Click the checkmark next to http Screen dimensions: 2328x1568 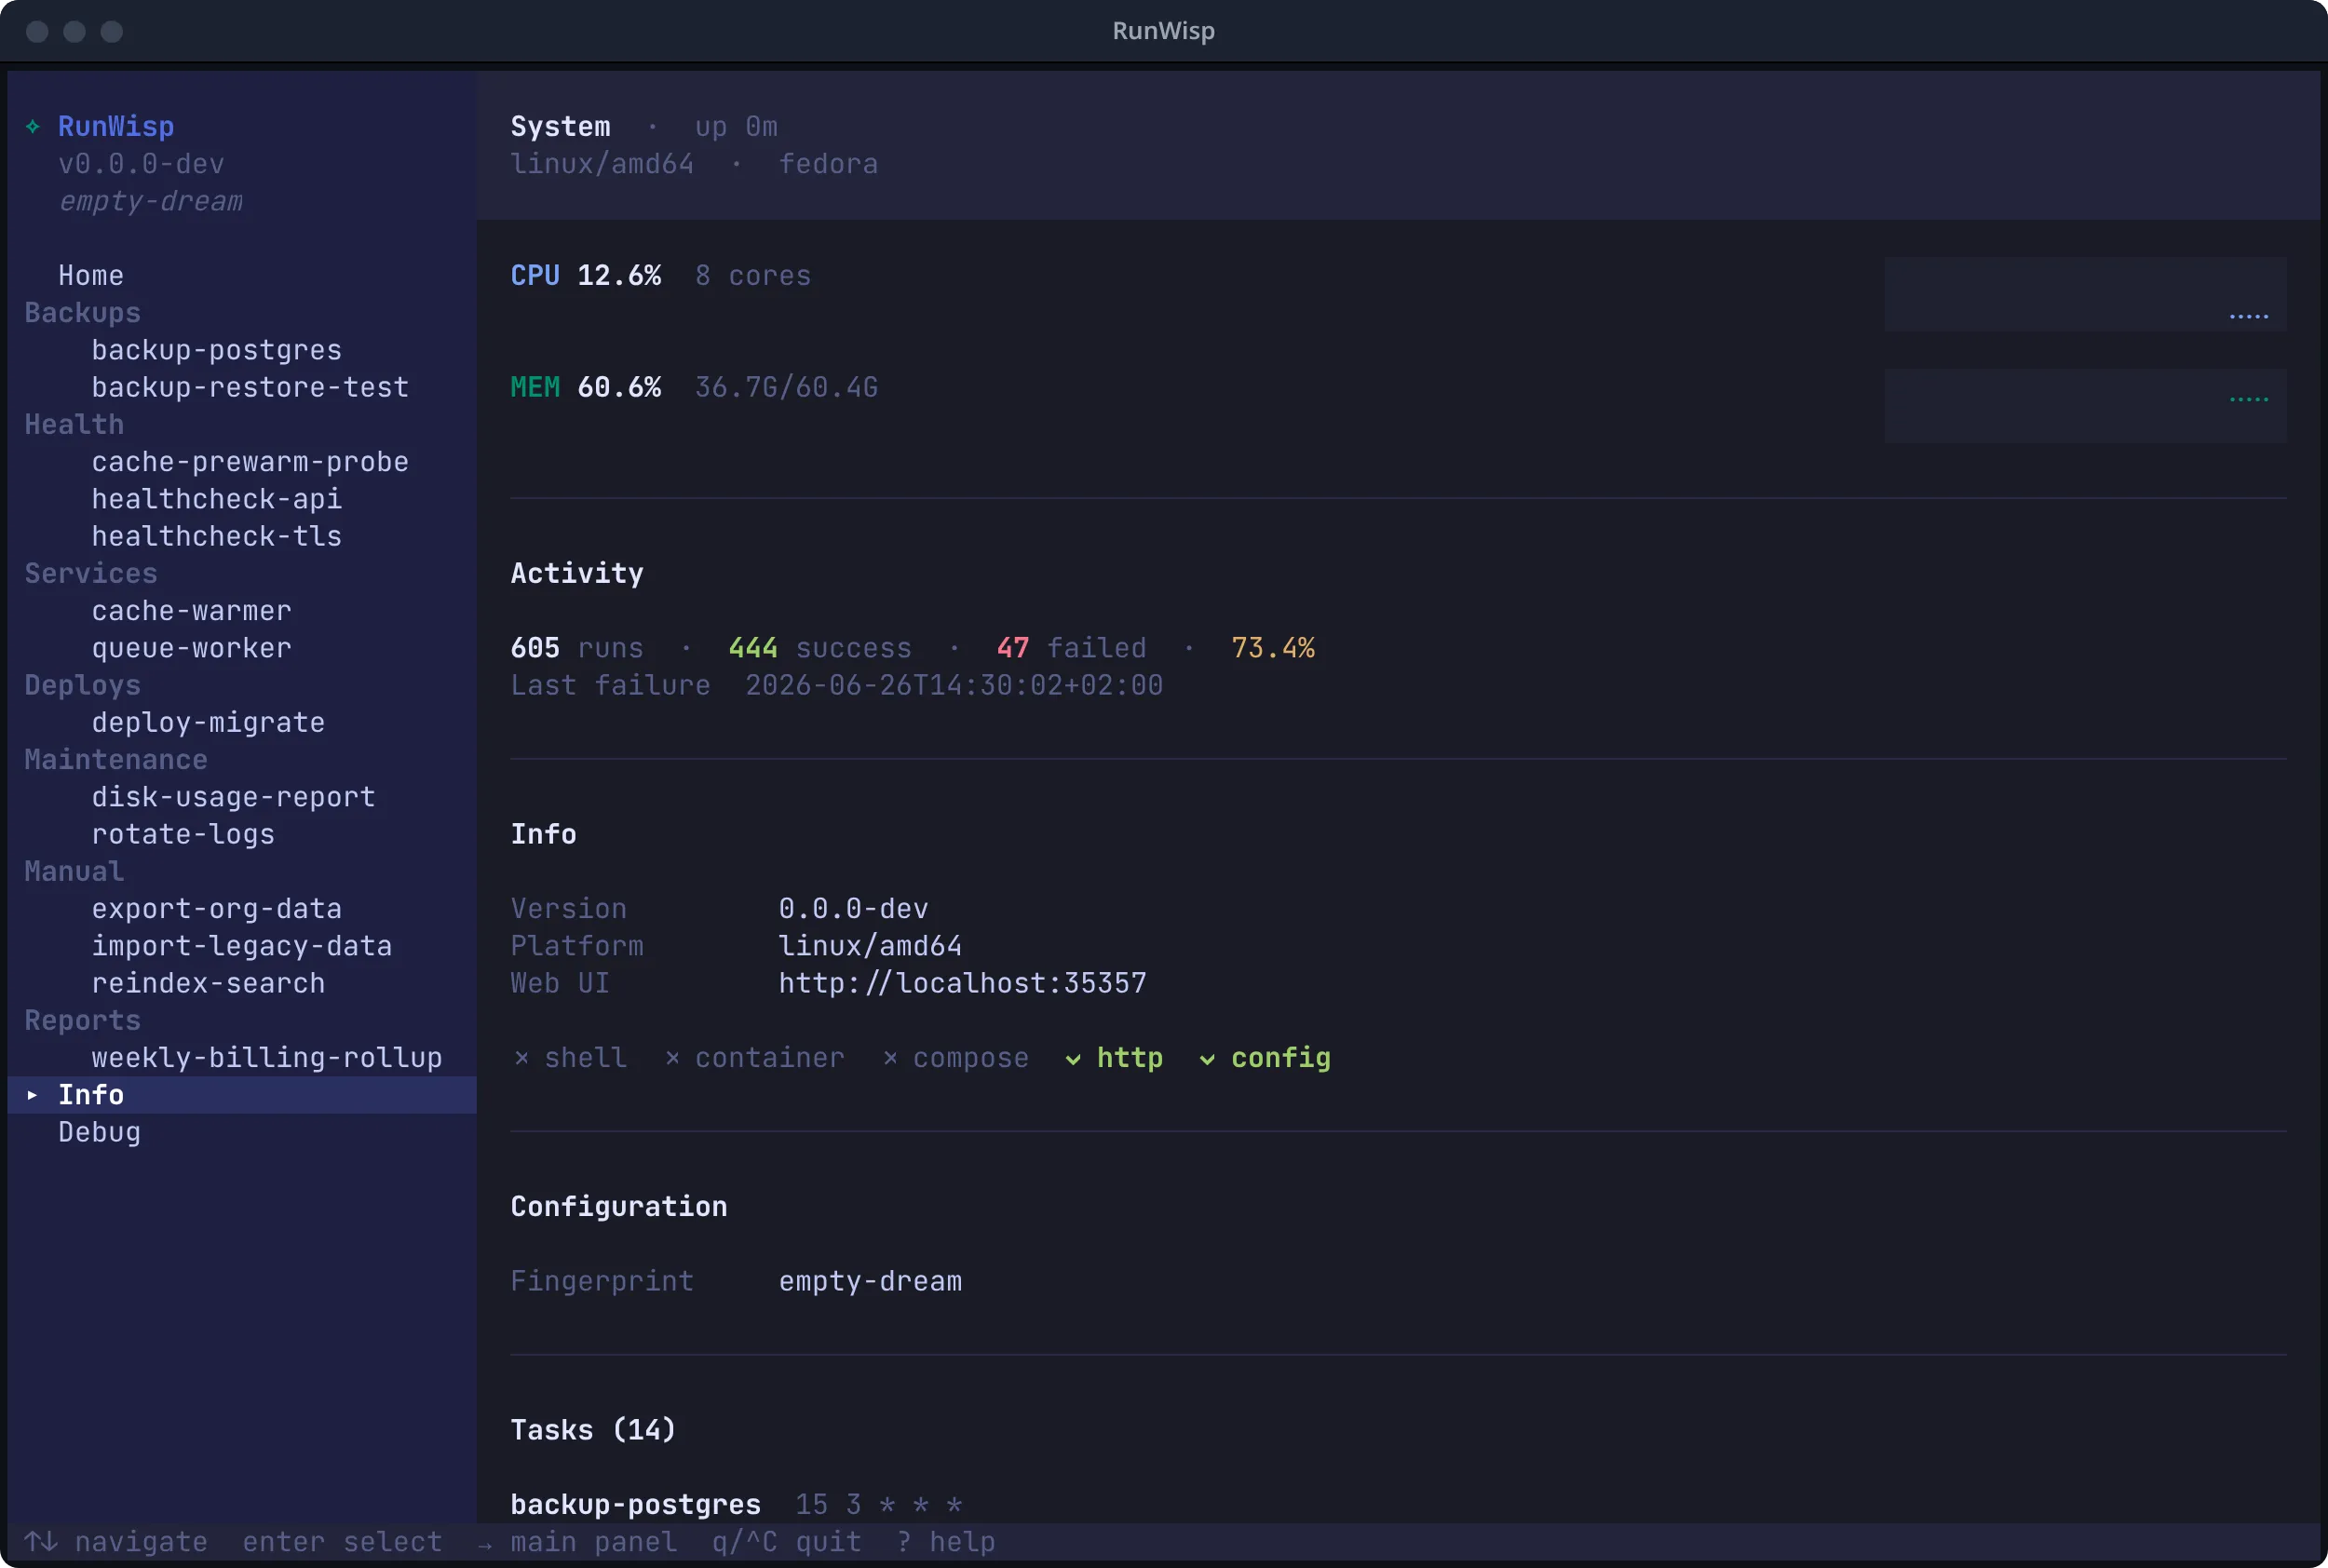point(1073,1059)
